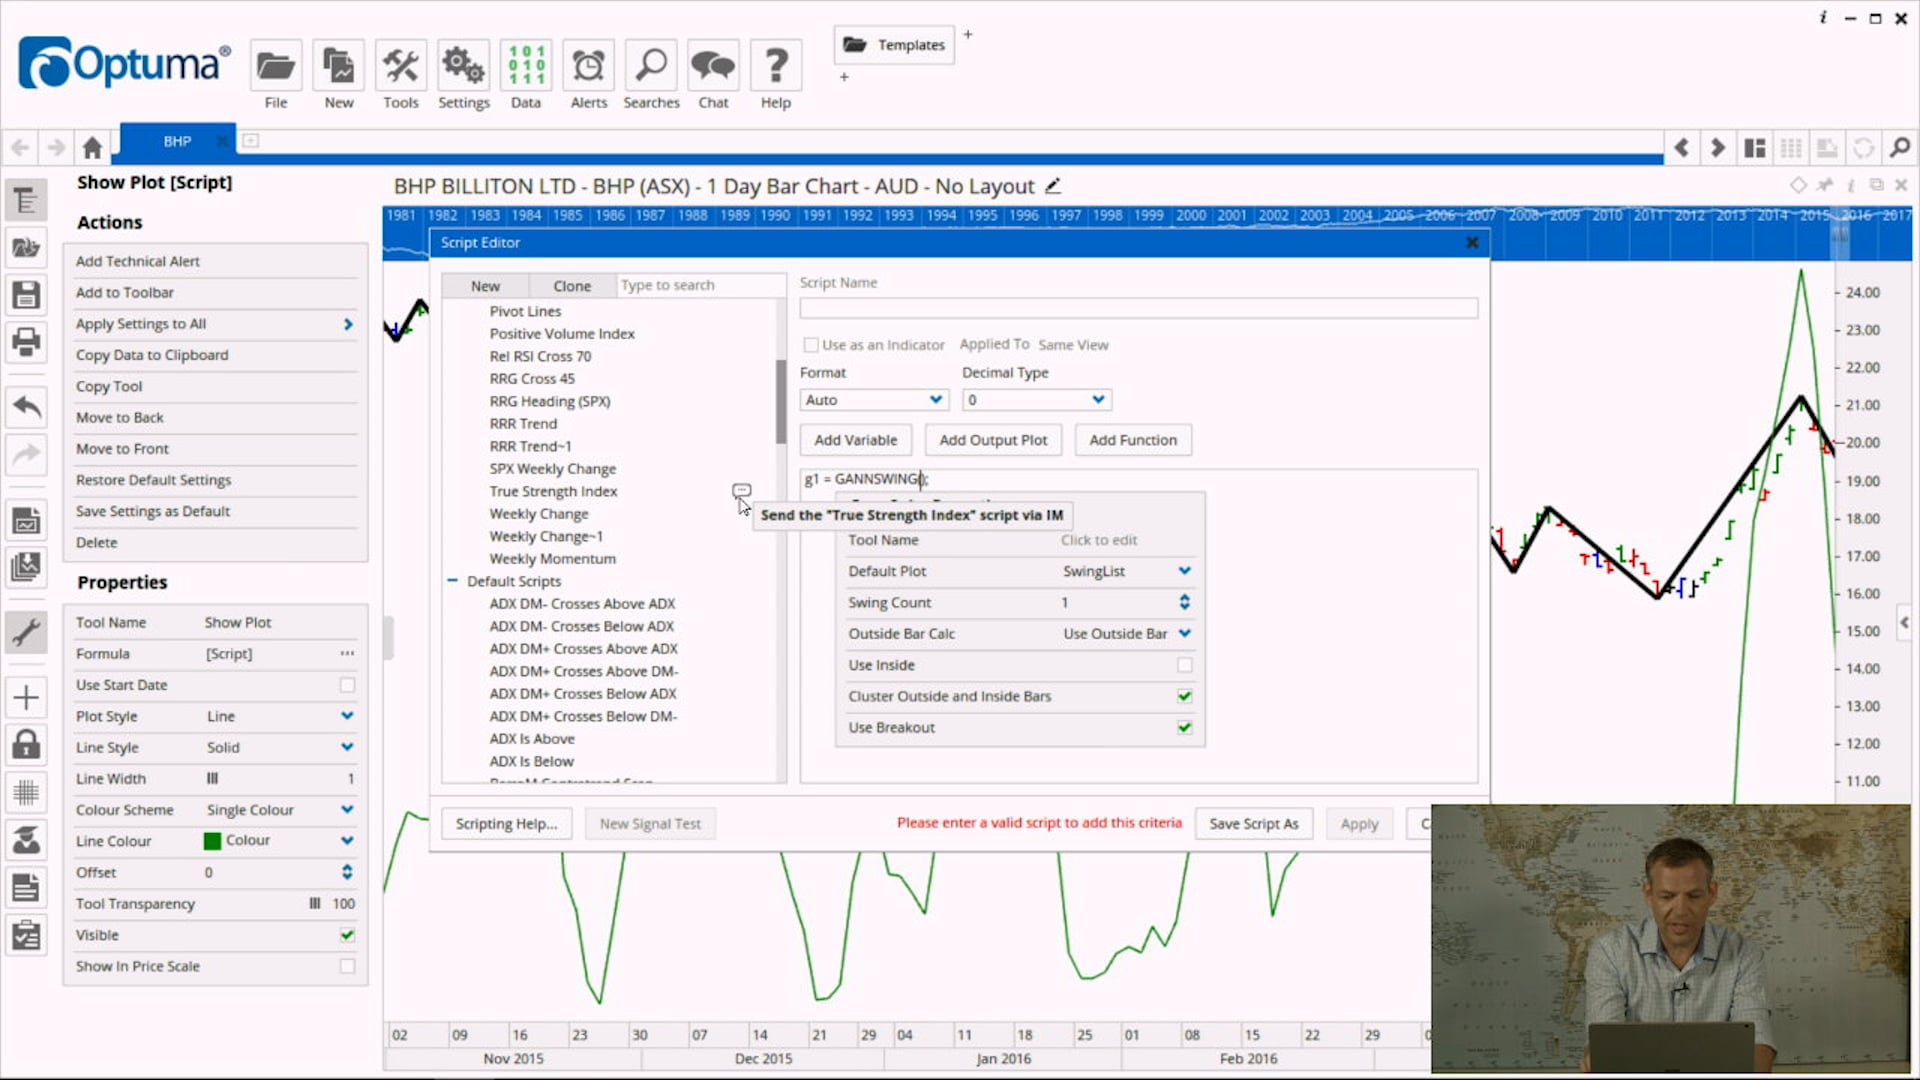Viewport: 1920px width, 1080px height.
Task: Click the back arrow in navigation bar
Action: [20, 148]
